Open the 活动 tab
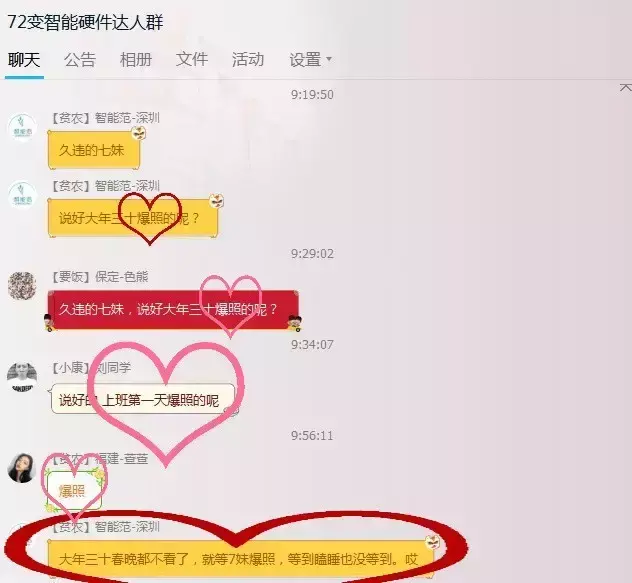 248,59
